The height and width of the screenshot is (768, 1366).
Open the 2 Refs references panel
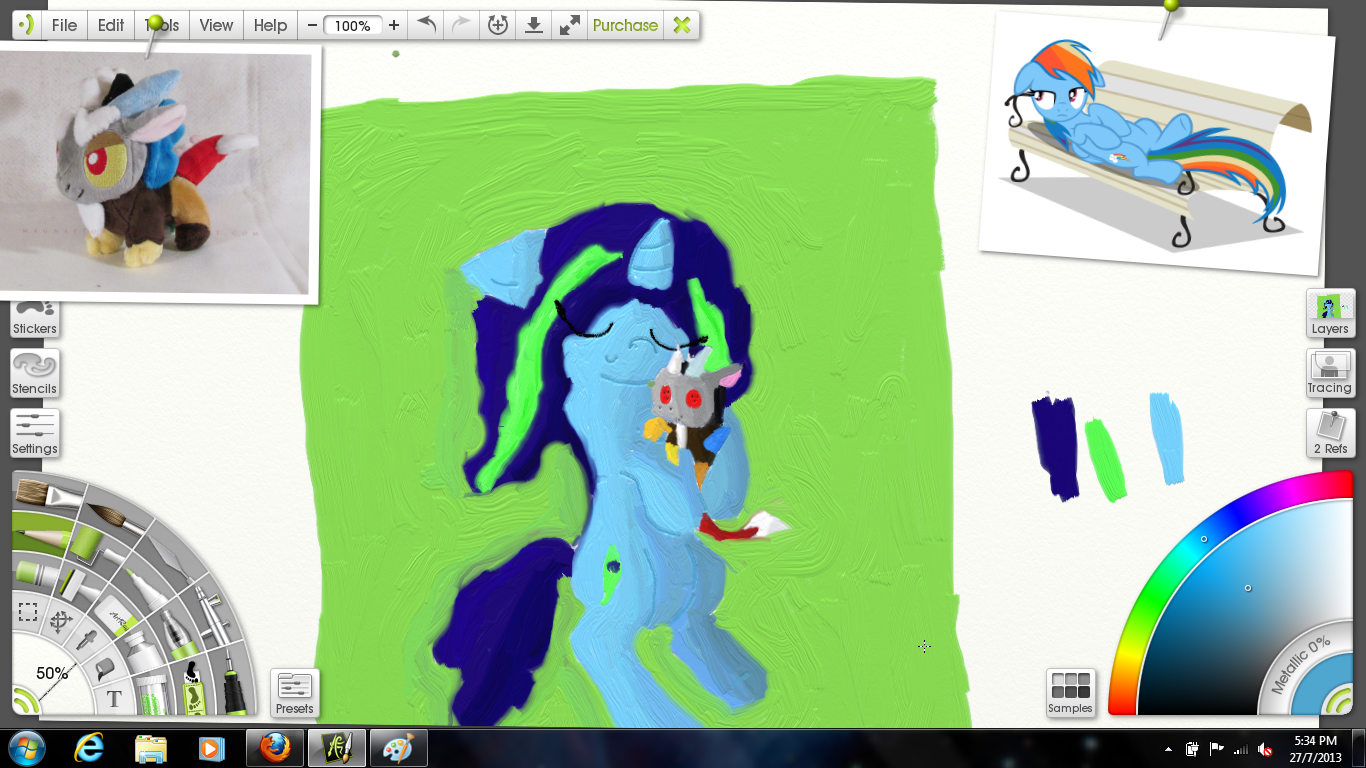click(1330, 433)
